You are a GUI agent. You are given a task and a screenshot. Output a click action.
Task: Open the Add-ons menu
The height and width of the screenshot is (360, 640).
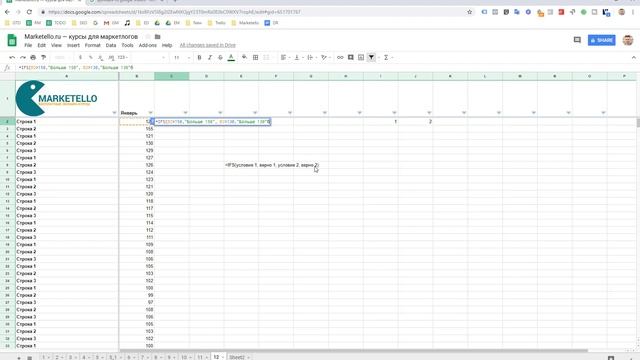147,45
